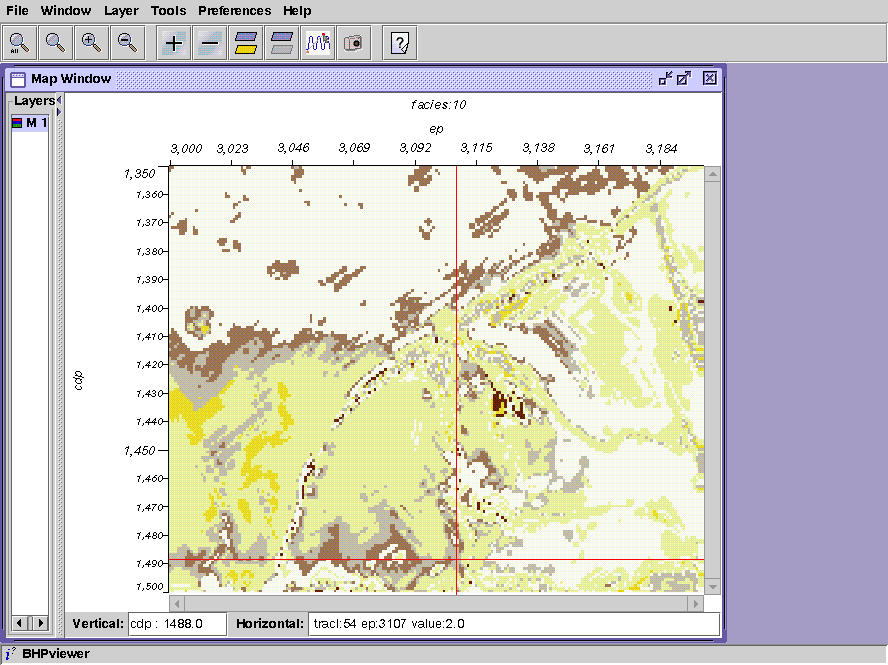Click the Layers panel heading
Screen dimensions: 888x665
34,101
